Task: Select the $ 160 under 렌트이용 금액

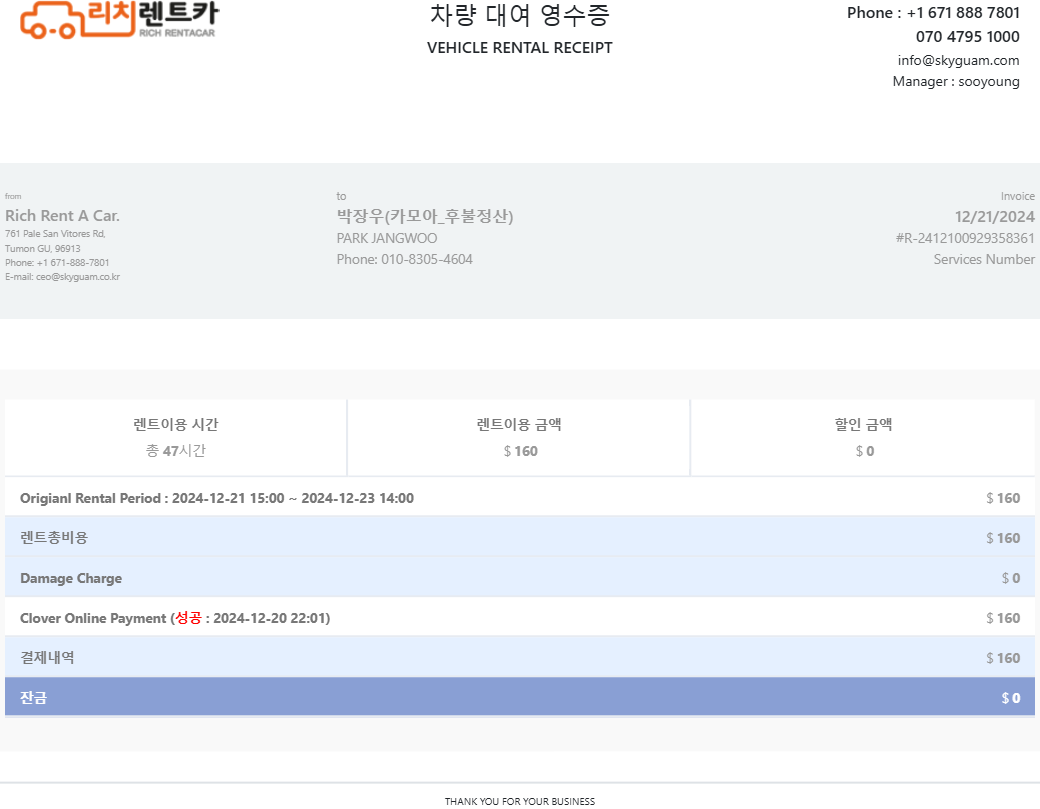Action: tap(520, 451)
